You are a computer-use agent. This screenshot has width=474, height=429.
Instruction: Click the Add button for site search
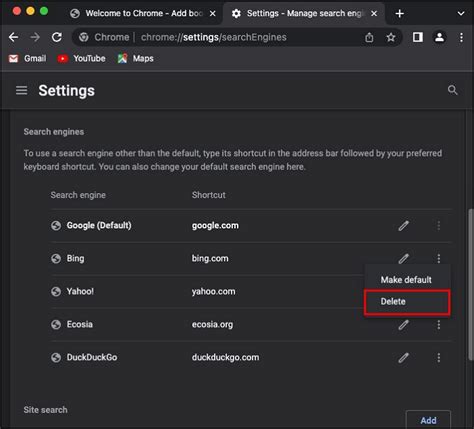click(x=428, y=420)
